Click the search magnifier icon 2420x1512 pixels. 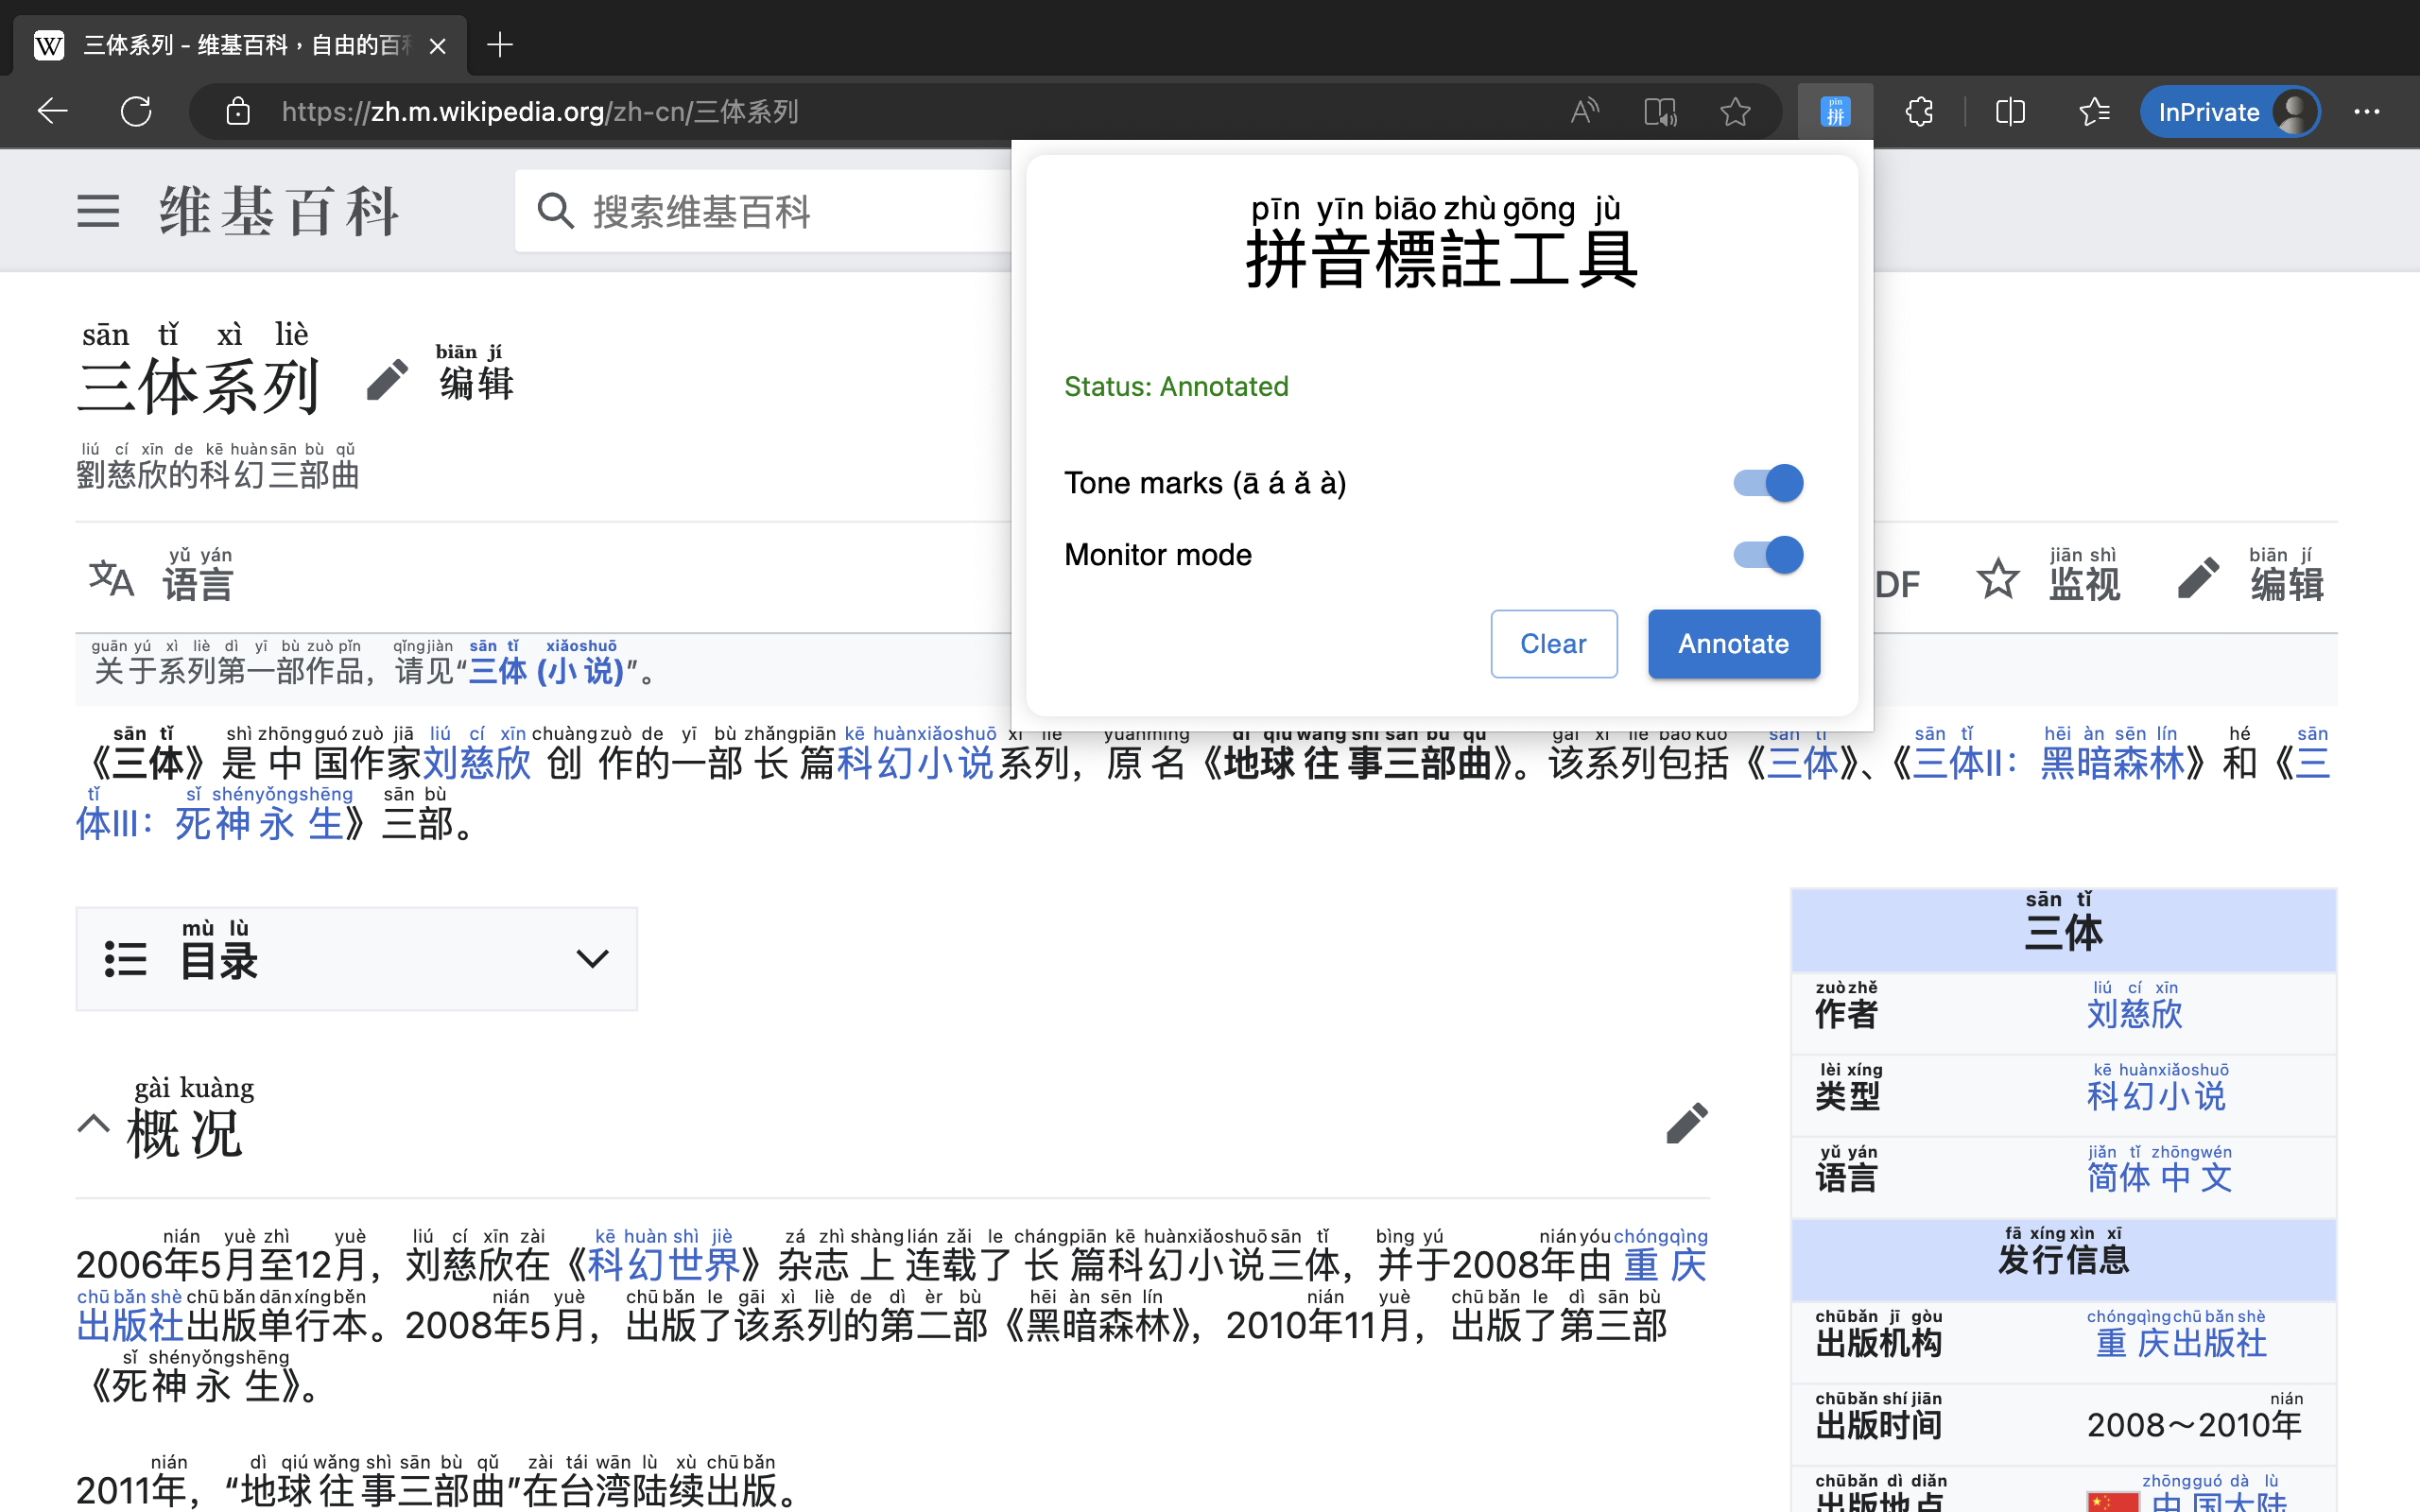[555, 211]
